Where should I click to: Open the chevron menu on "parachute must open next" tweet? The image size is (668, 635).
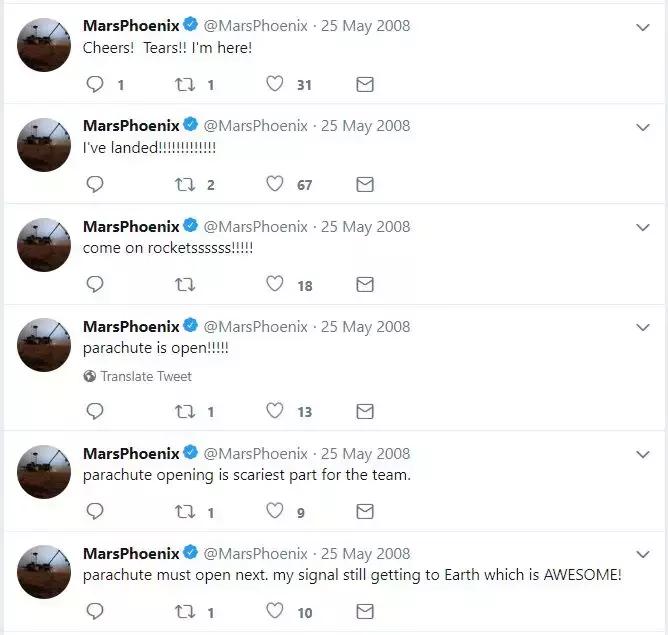coord(642,554)
